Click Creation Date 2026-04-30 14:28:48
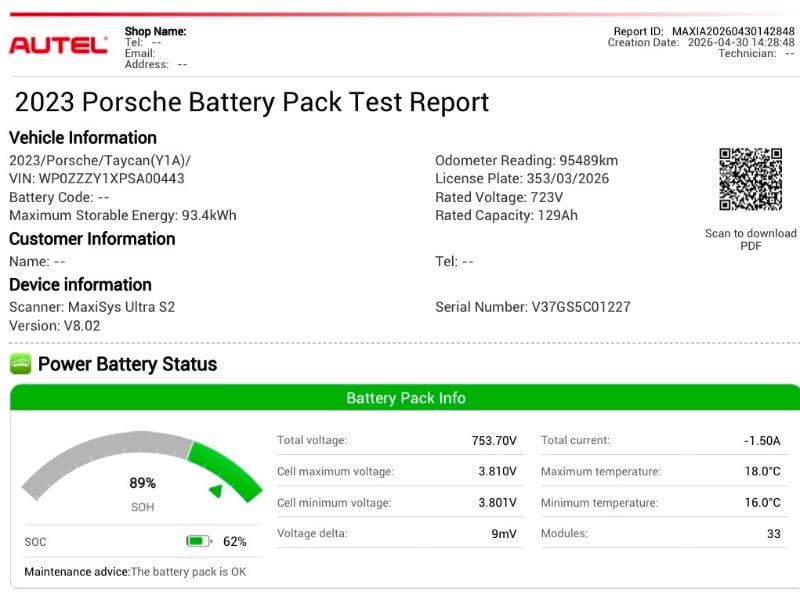 (701, 42)
